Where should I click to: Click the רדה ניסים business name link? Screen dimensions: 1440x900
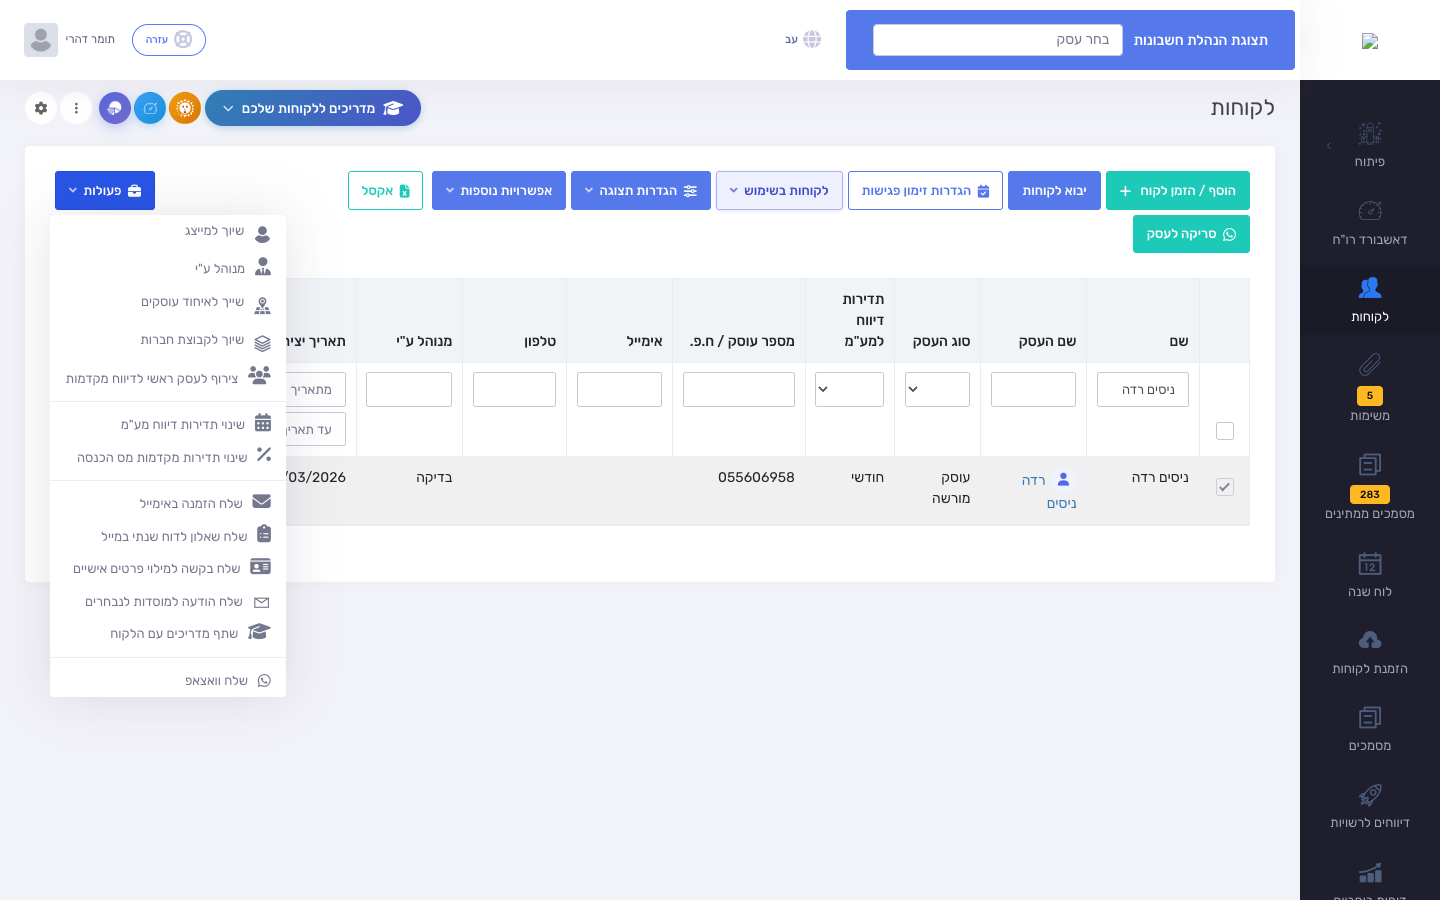pos(1047,492)
